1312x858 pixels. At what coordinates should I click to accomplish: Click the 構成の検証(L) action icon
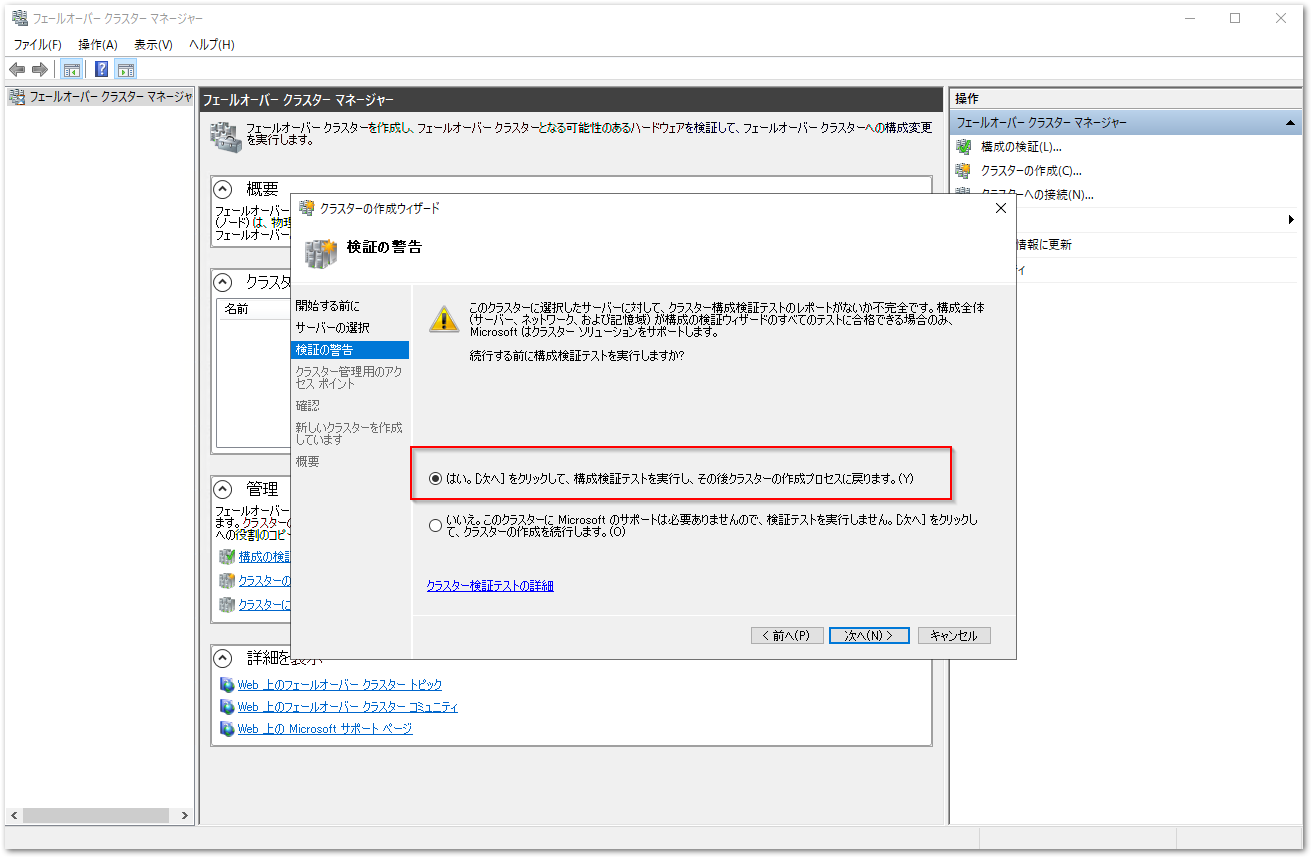[x=964, y=146]
